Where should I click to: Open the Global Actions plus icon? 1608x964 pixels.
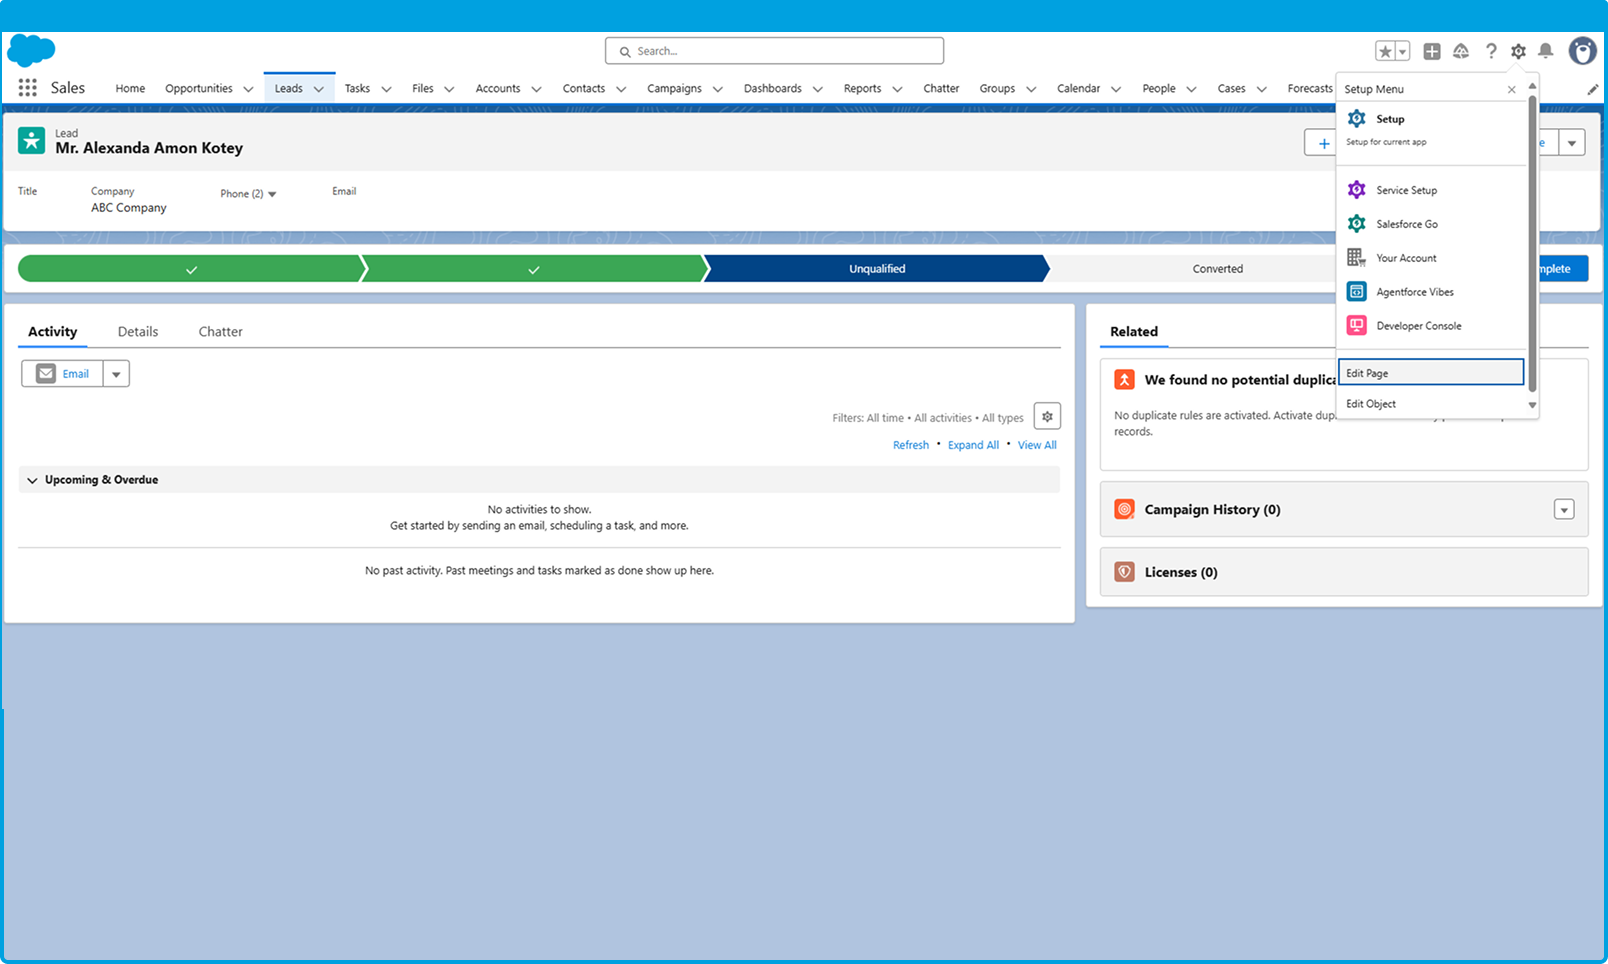pyautogui.click(x=1432, y=51)
